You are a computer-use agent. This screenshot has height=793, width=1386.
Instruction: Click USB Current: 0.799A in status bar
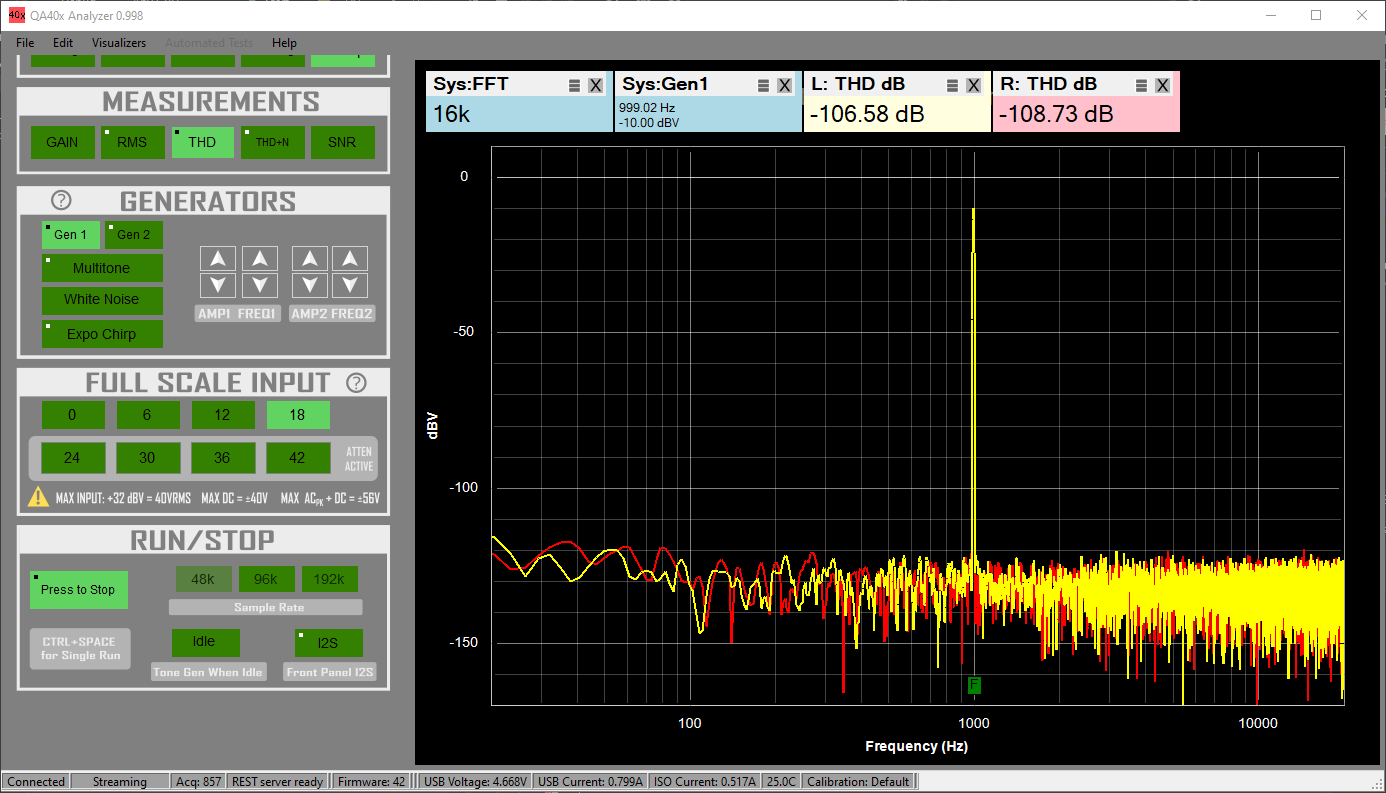coord(591,782)
